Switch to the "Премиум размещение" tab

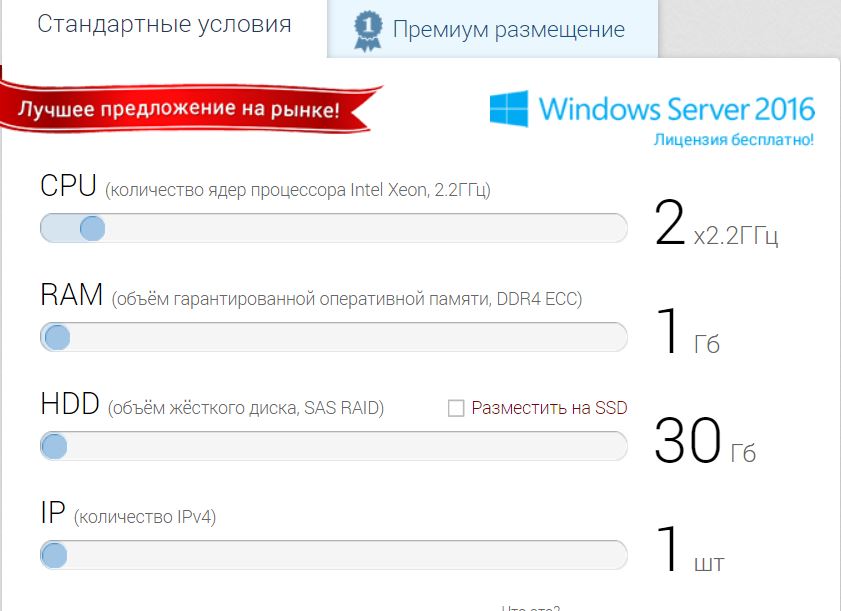[492, 29]
